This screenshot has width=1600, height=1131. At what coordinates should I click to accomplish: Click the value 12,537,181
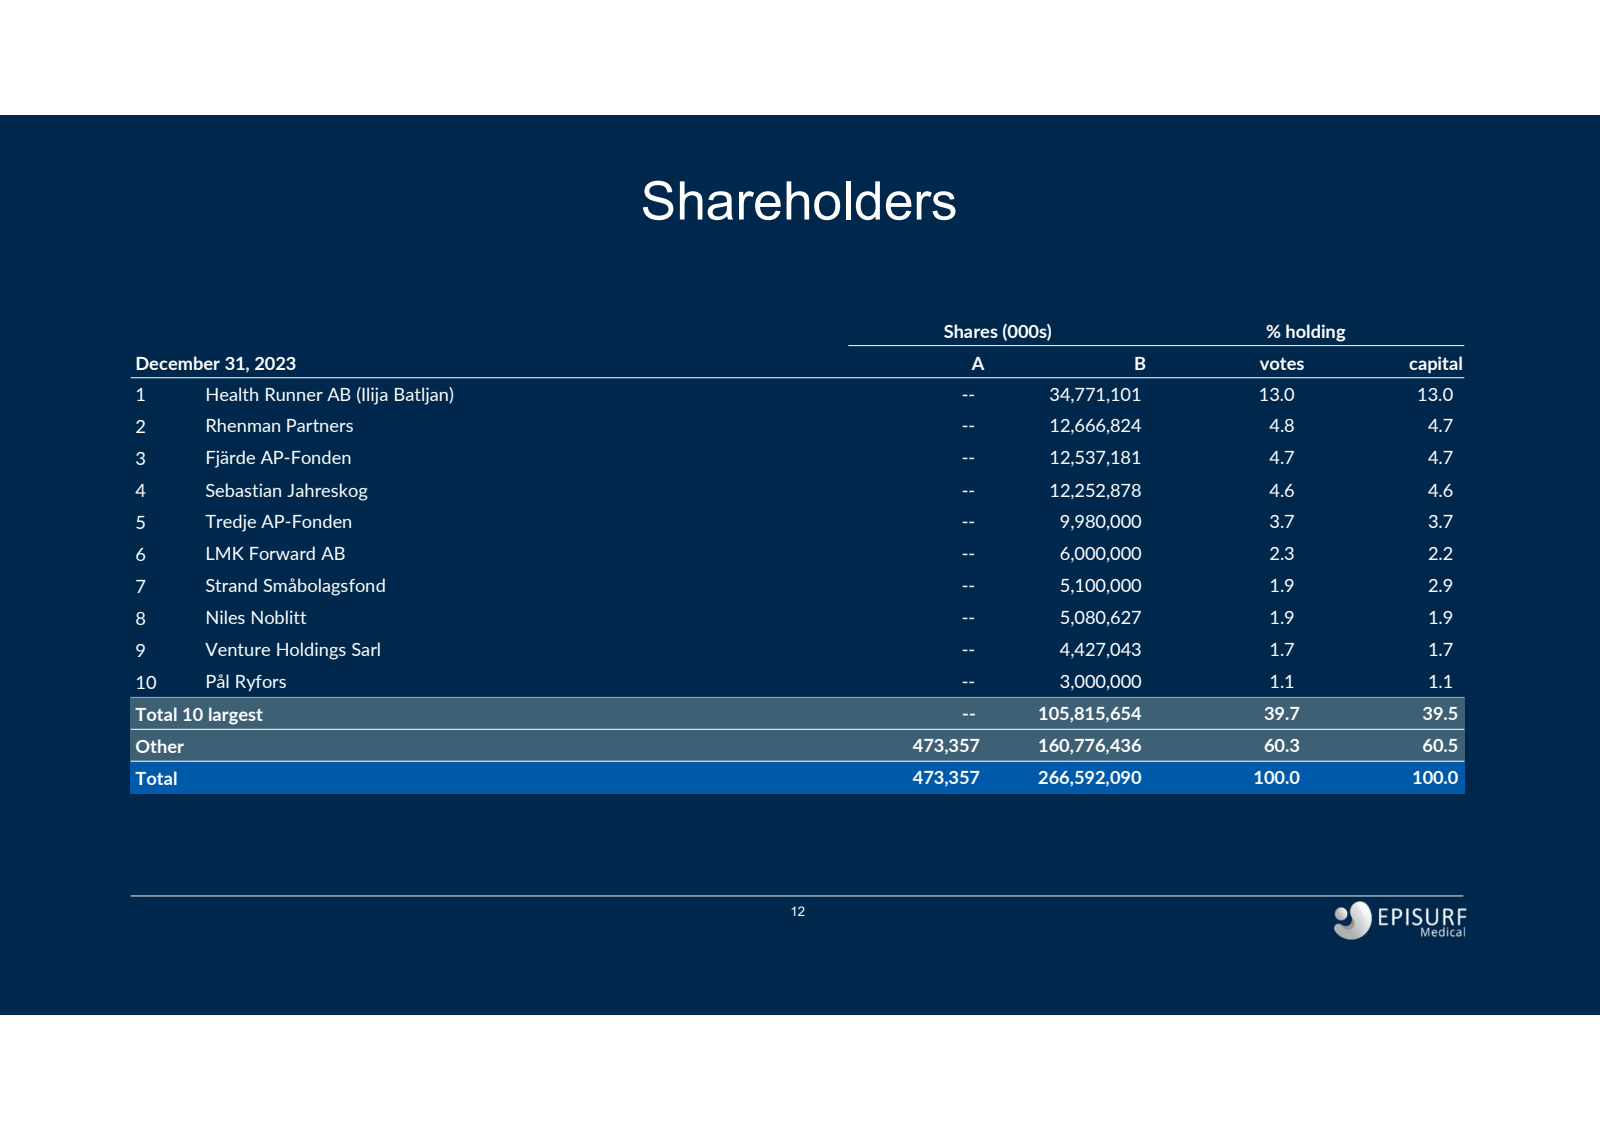coord(1095,457)
